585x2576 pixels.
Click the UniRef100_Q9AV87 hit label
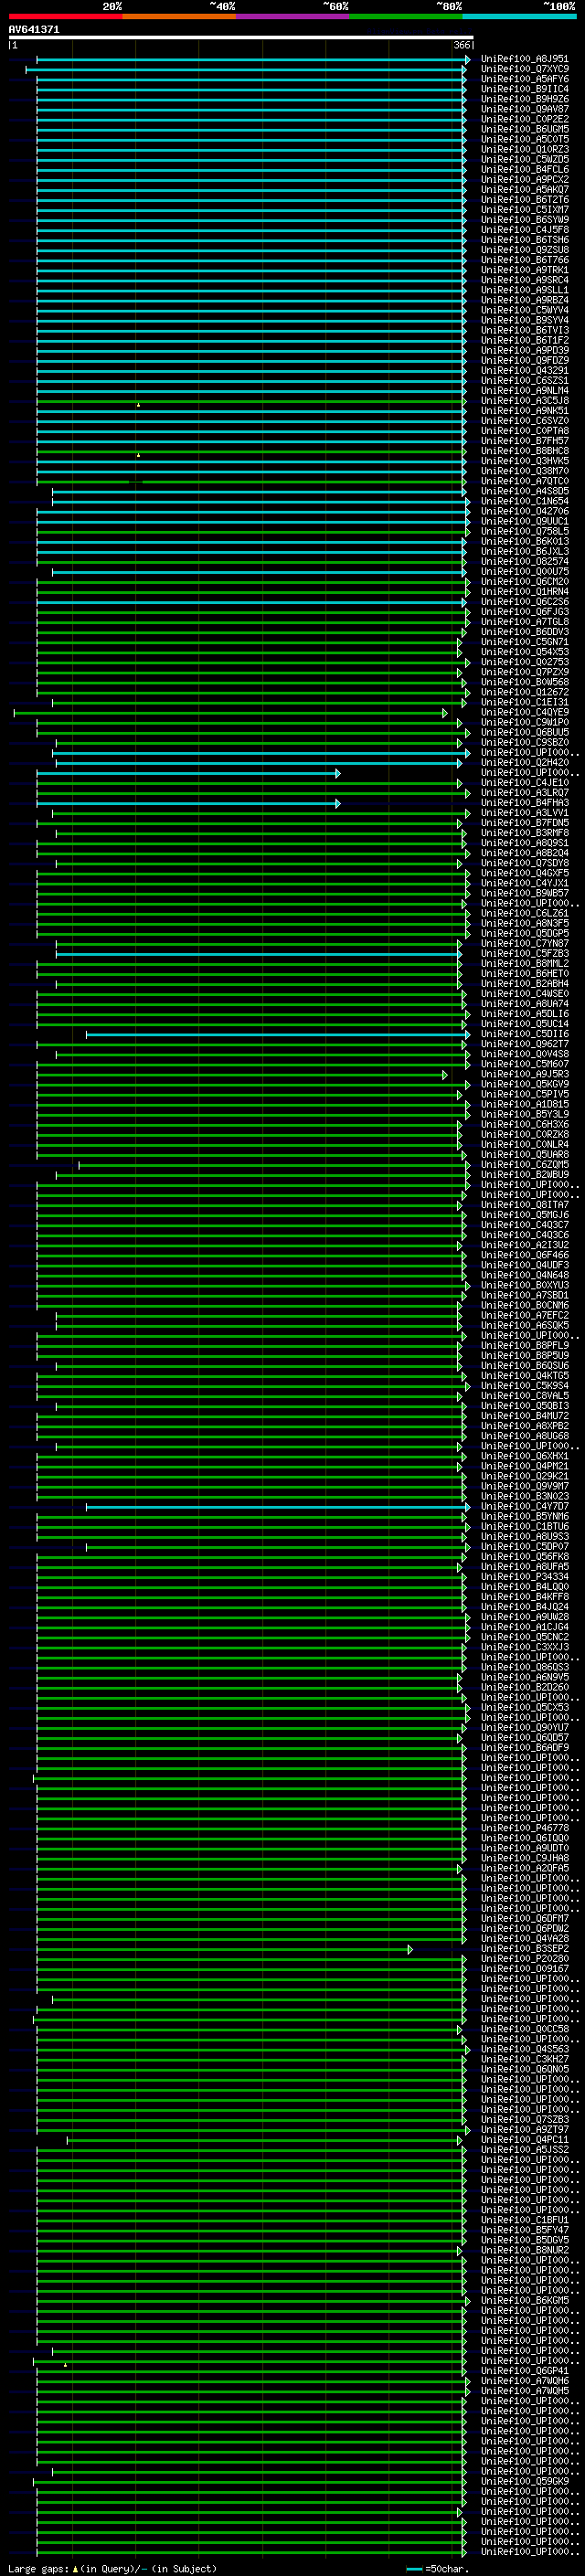[x=525, y=109]
